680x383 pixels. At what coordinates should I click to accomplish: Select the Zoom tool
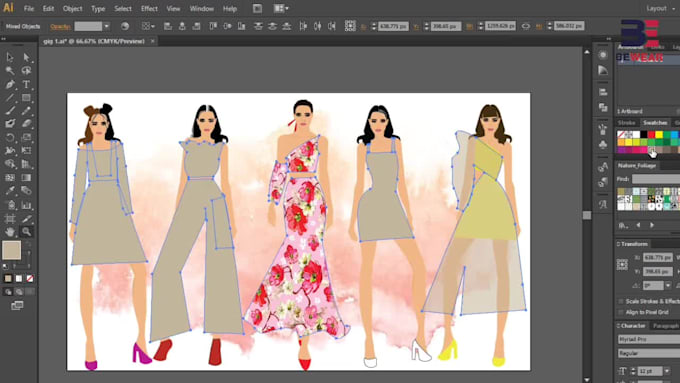pos(26,232)
